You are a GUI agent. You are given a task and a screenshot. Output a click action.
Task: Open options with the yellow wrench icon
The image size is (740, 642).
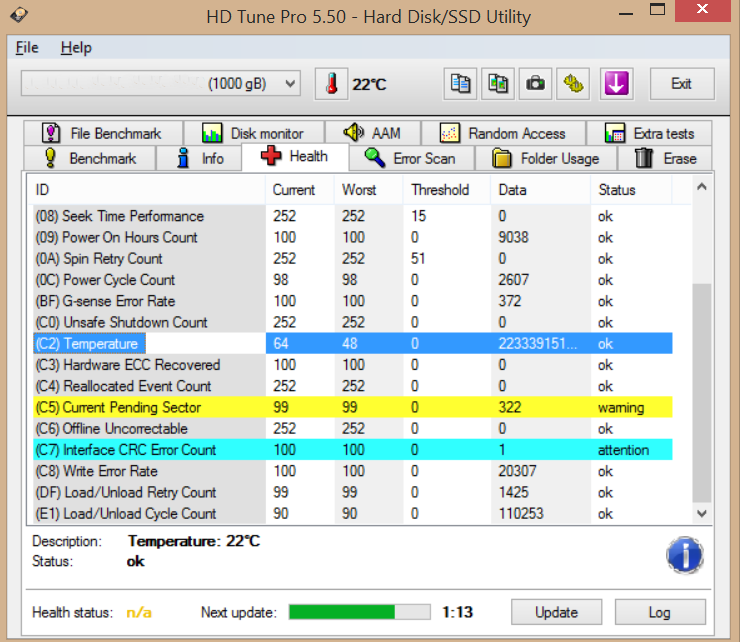tap(573, 84)
